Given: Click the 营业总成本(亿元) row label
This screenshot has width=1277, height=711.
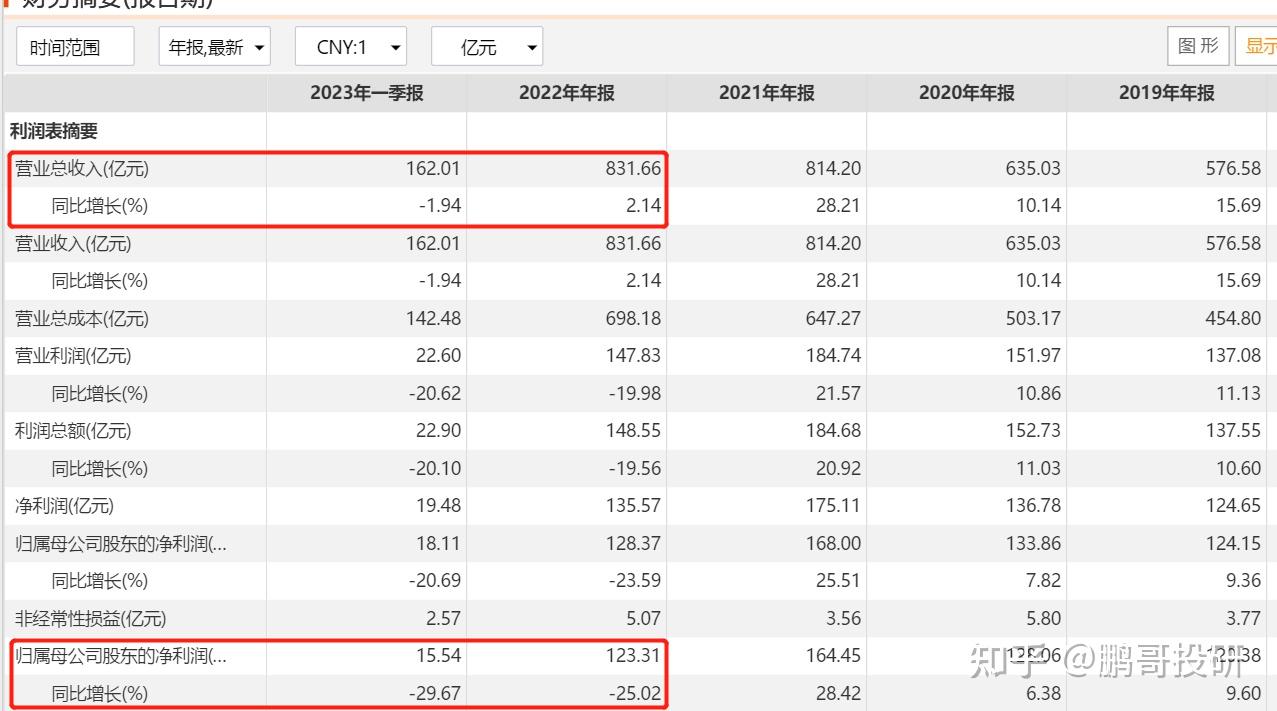Looking at the screenshot, I should click(82, 318).
